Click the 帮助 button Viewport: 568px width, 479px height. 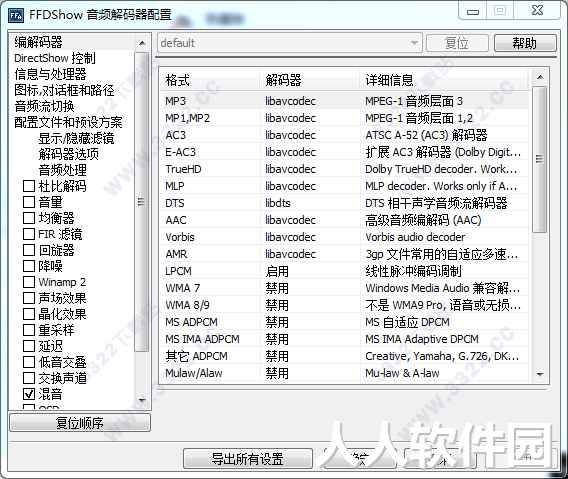pyautogui.click(x=525, y=43)
